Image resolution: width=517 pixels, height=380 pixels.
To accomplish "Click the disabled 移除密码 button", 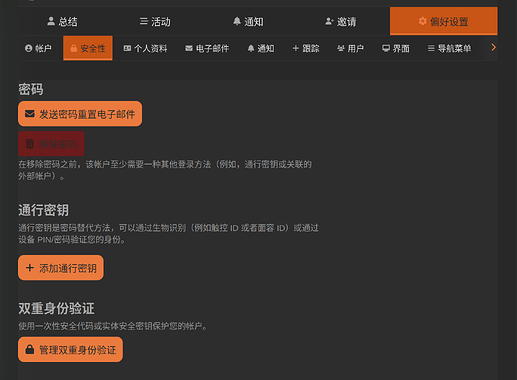I will (51, 144).
